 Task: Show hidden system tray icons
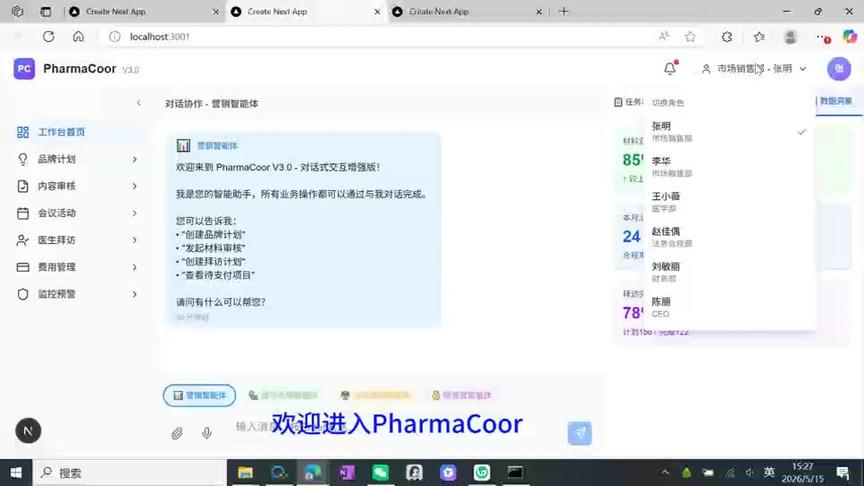click(x=665, y=472)
